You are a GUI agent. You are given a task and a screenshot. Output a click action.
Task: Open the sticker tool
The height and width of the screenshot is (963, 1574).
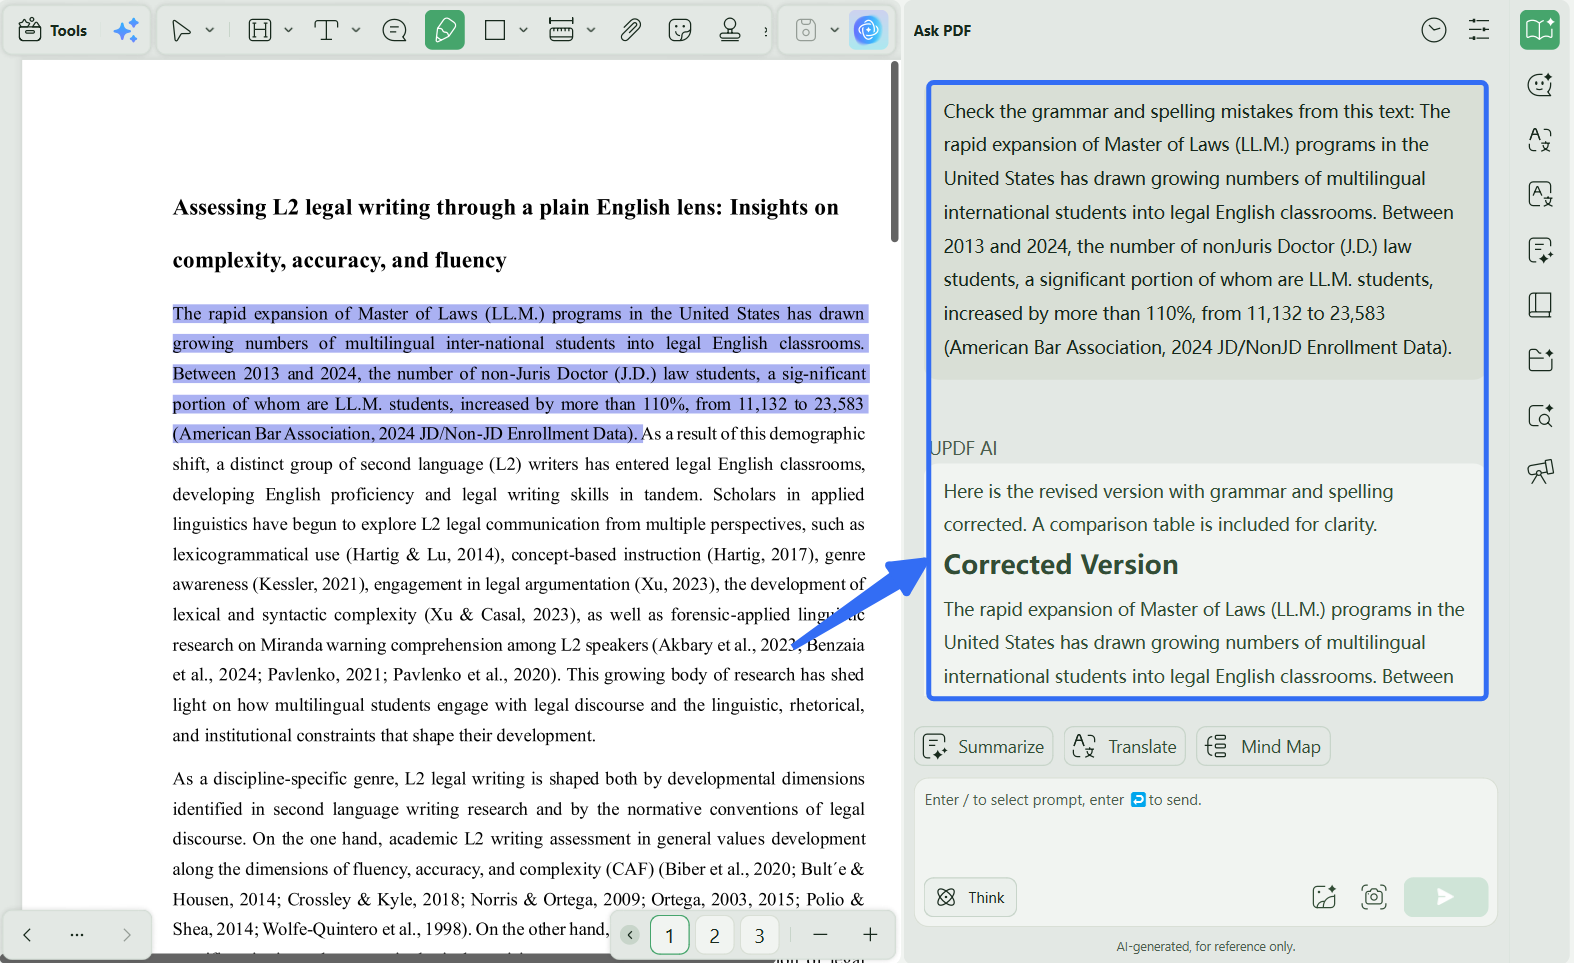coord(680,30)
